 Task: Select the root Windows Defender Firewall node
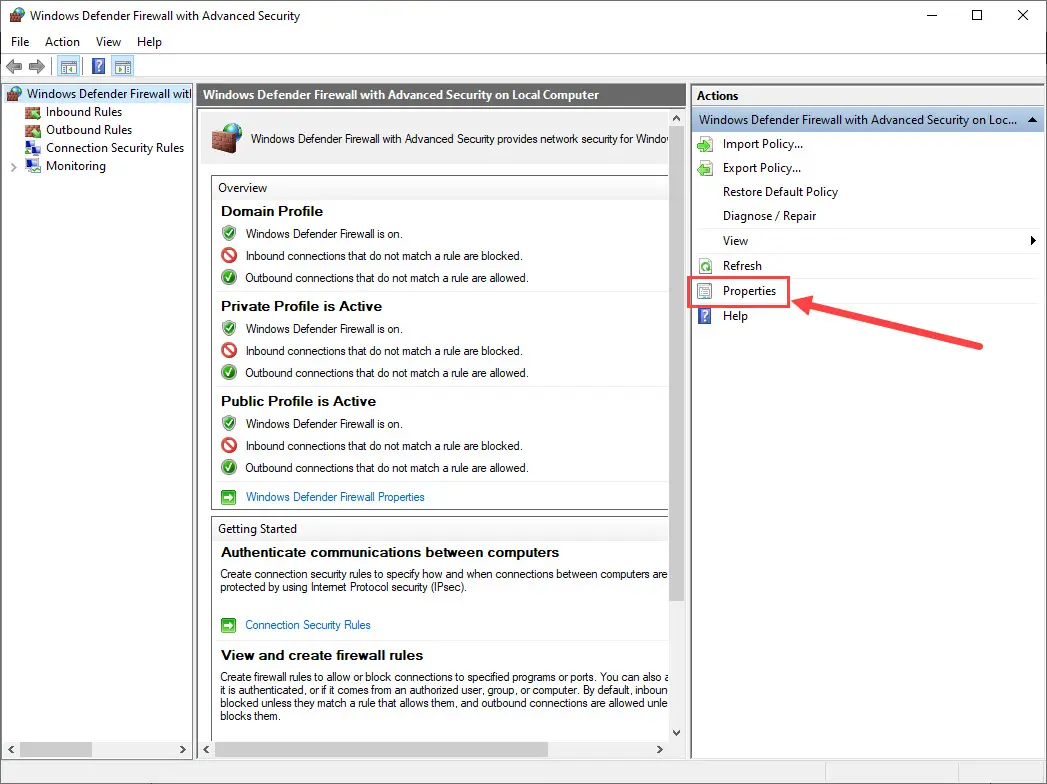[x=109, y=94]
